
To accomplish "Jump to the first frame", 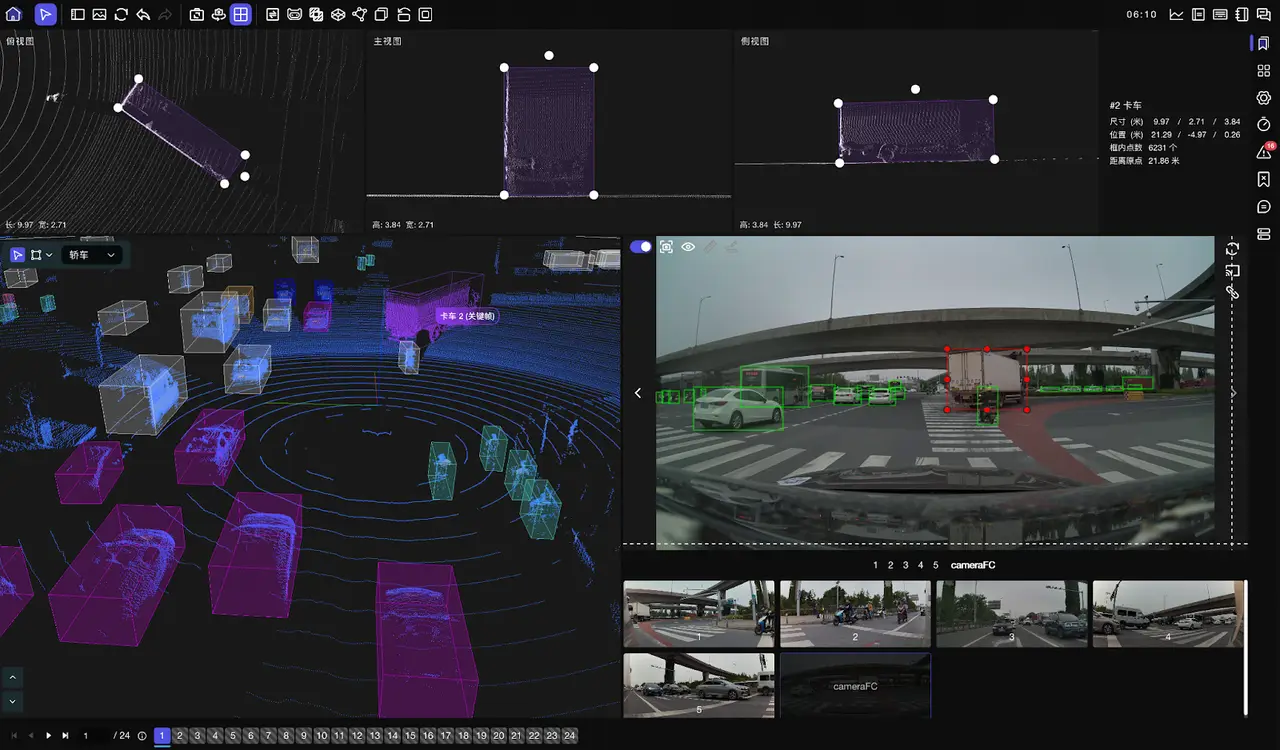I will tap(13, 736).
